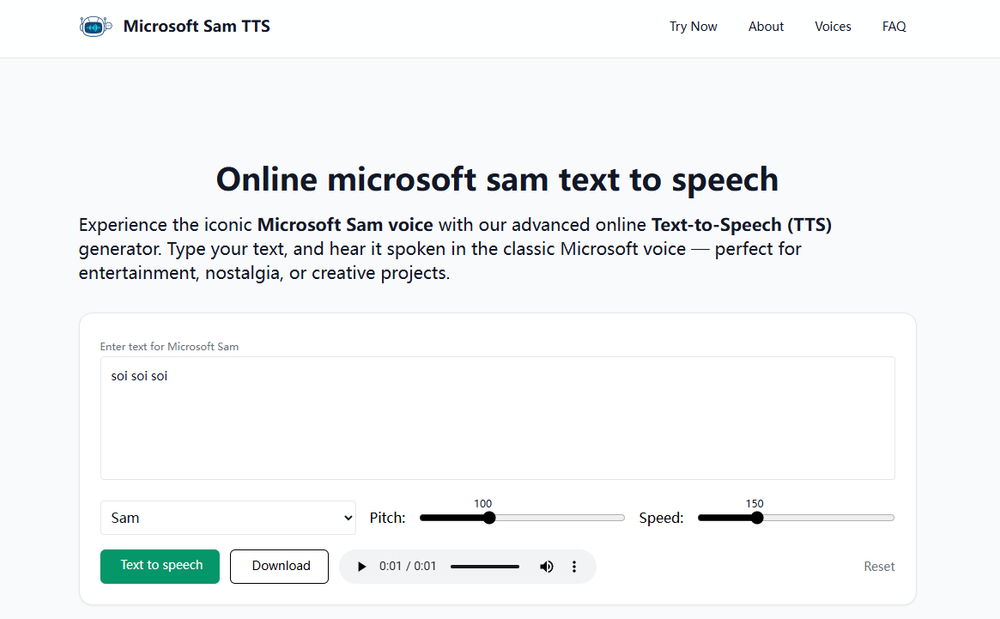Play the generated audio
The height and width of the screenshot is (619, 1000).
tap(362, 566)
